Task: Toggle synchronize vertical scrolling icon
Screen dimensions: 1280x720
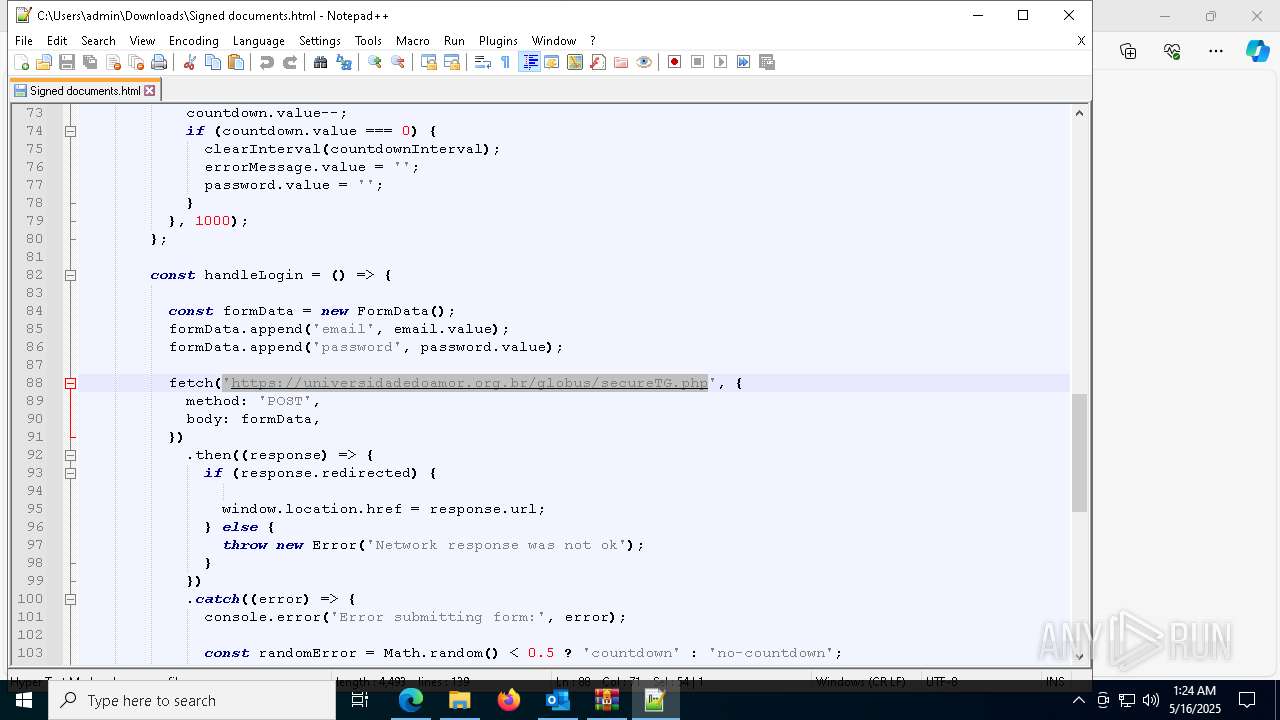Action: point(429,62)
